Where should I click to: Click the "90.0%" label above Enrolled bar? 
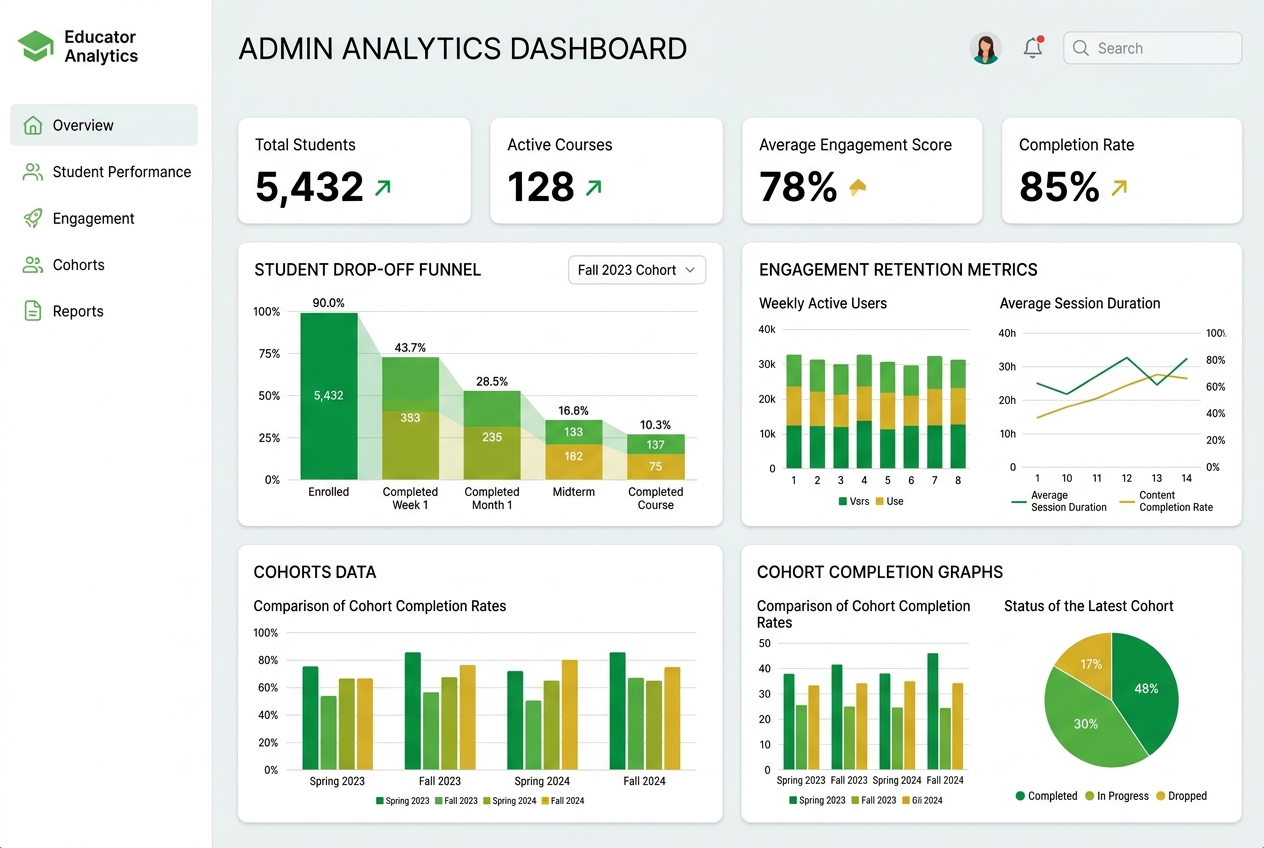click(328, 303)
